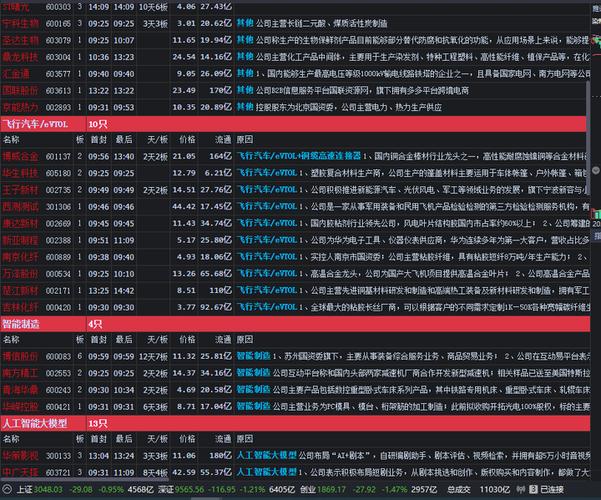Select stock row with code 002388
Viewport: 601px width, 500px height.
[295, 240]
